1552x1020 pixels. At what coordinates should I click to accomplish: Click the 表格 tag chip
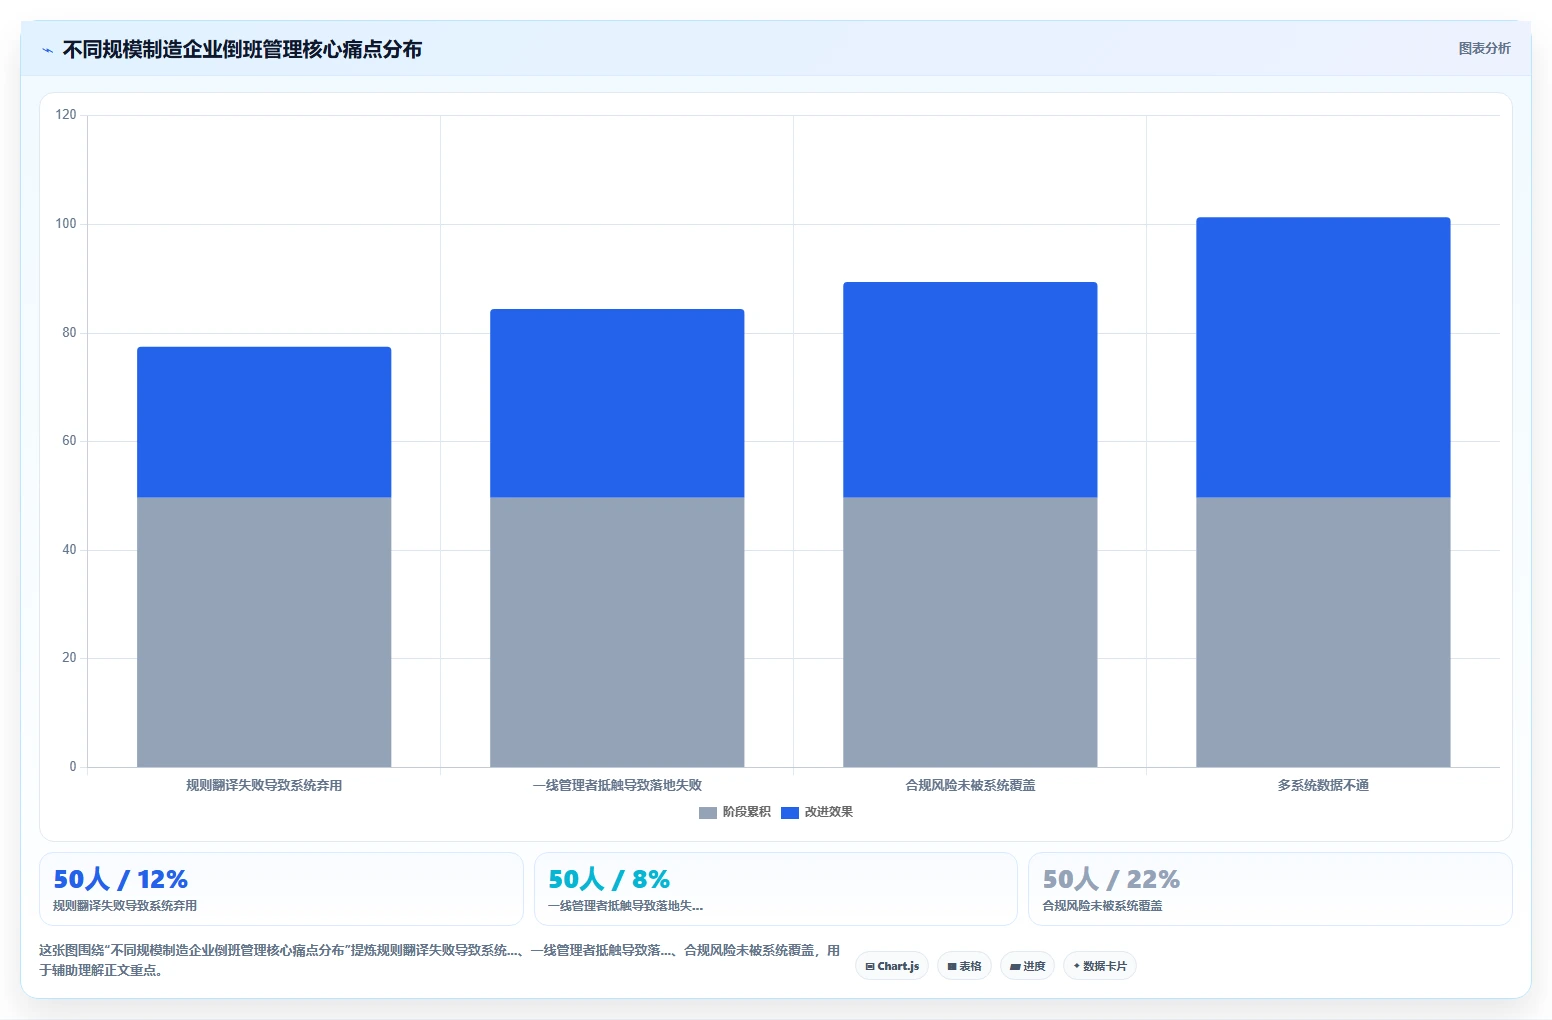coord(964,966)
